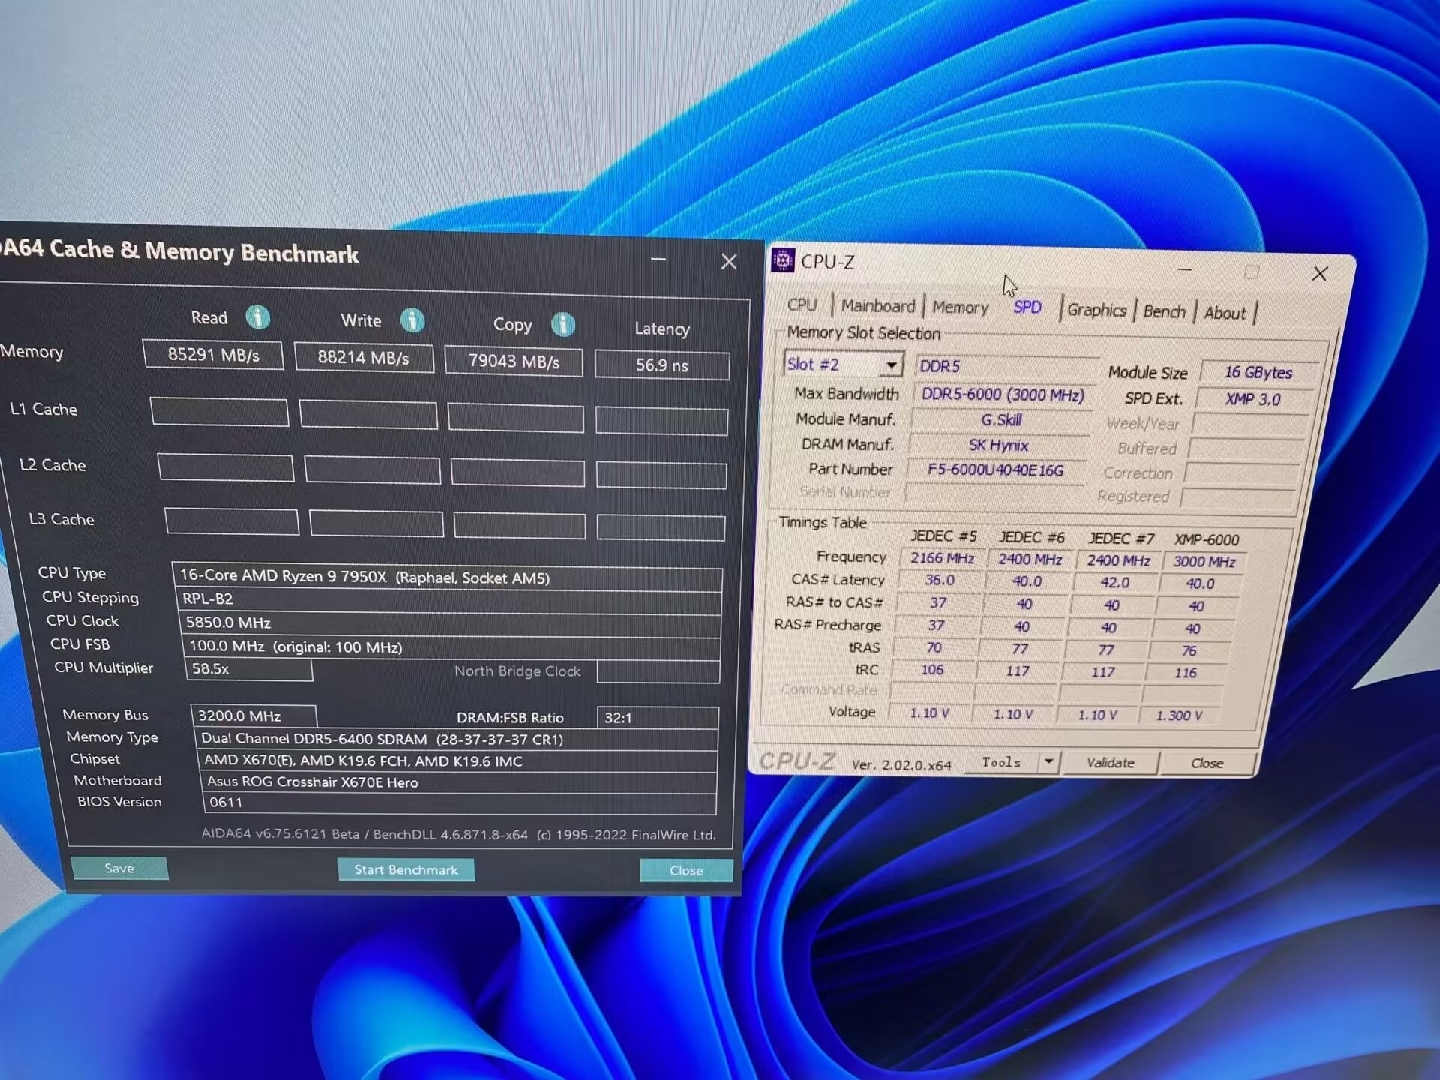Click the CPU Type field with Ryzen 9 7950X

pyautogui.click(x=447, y=577)
